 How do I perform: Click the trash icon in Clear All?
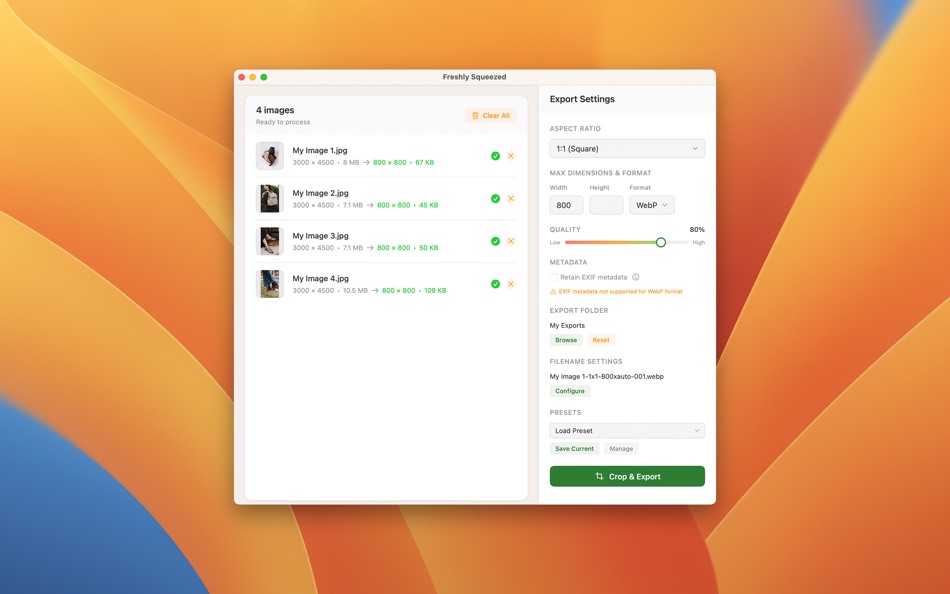pos(477,115)
